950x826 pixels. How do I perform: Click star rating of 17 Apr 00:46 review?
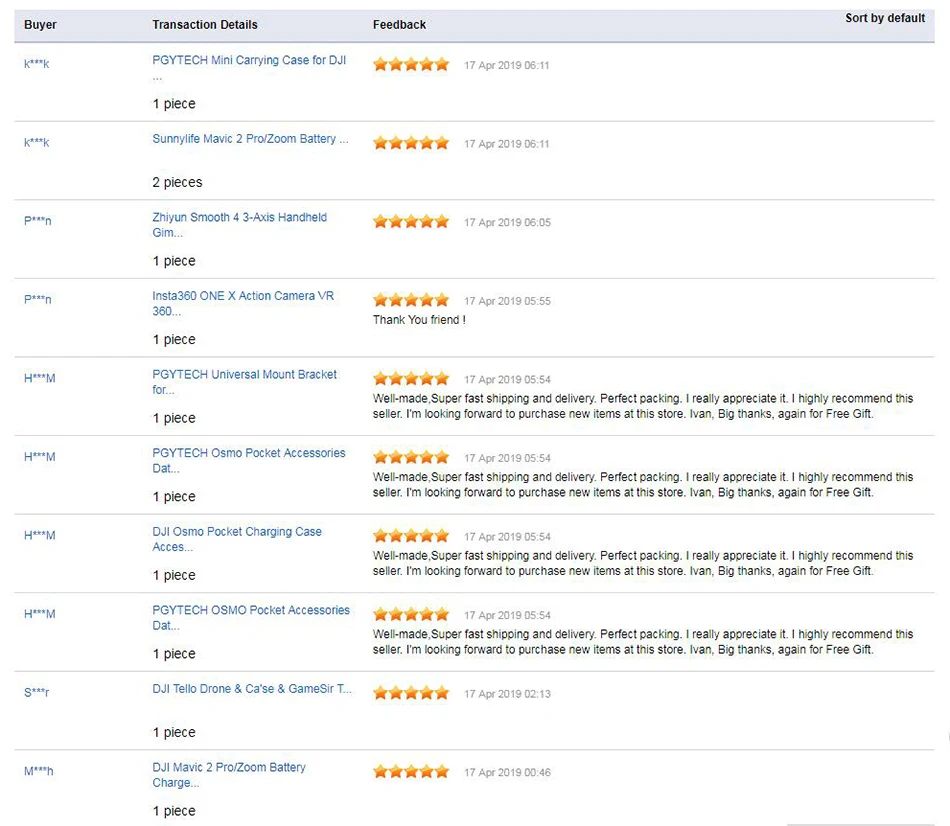pyautogui.click(x=411, y=771)
